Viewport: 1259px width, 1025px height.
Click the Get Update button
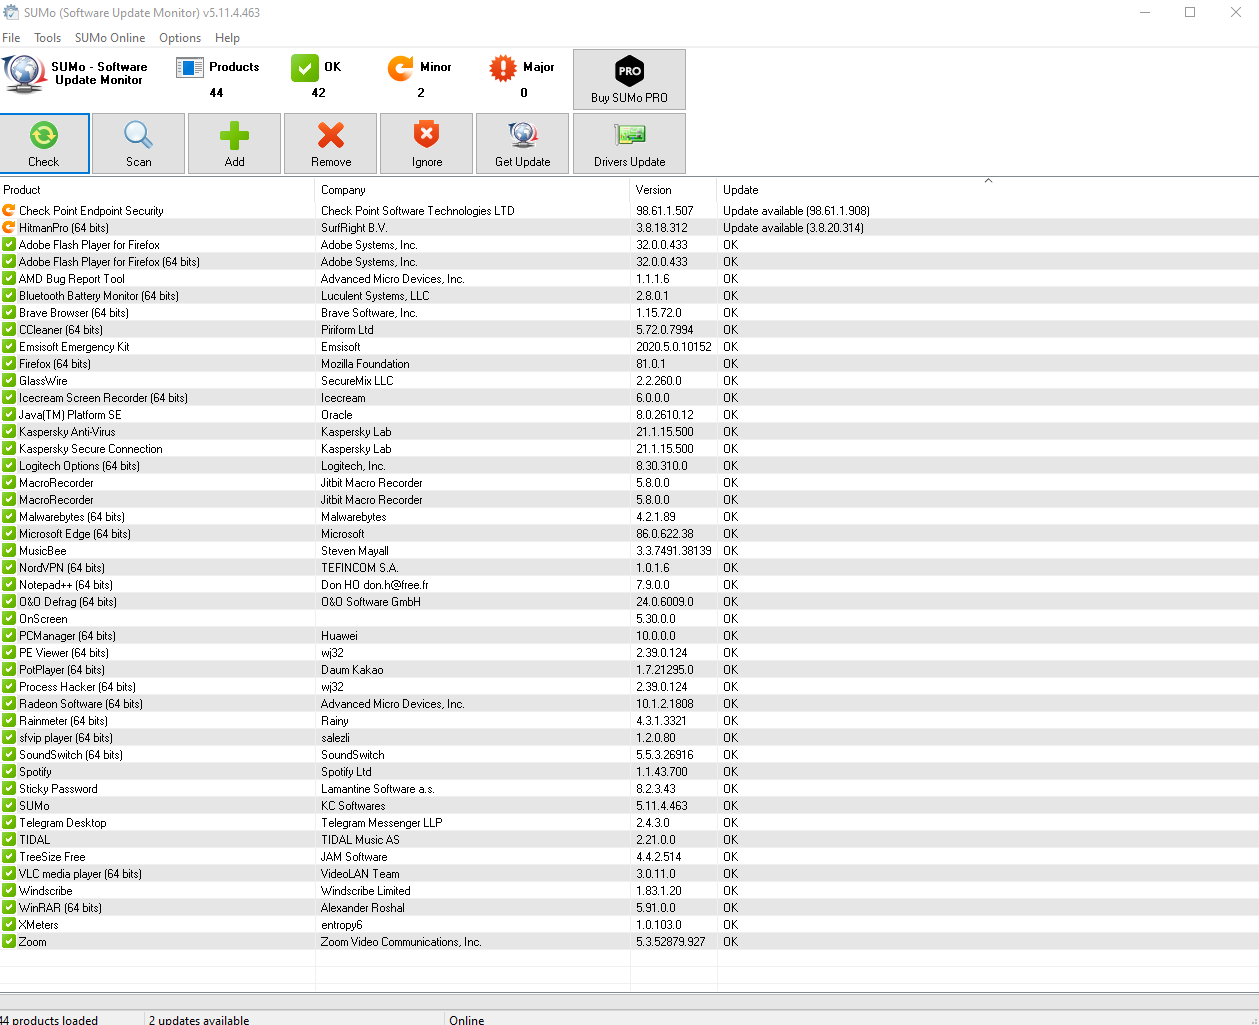pyautogui.click(x=522, y=143)
